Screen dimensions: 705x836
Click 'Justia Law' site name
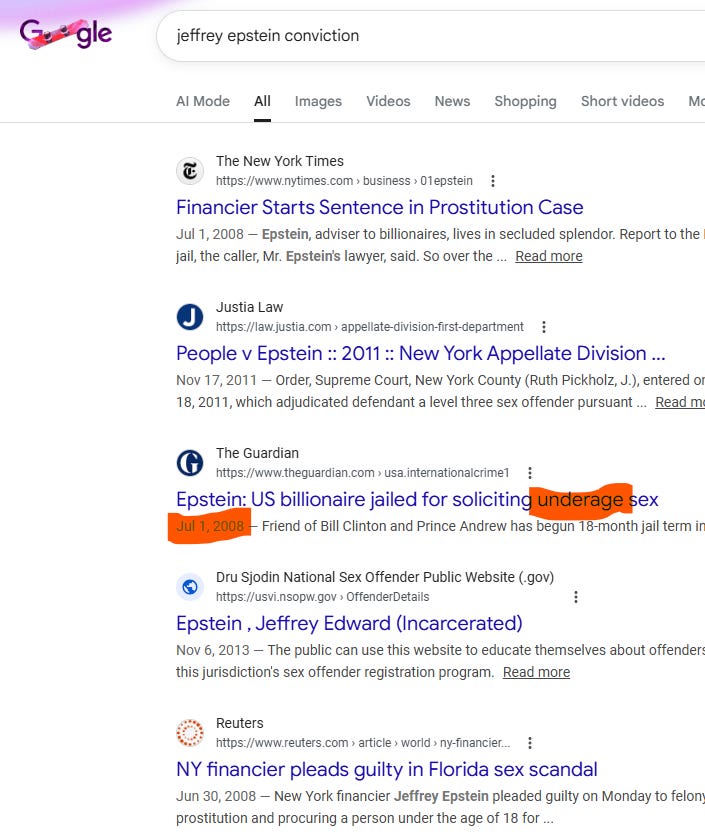(250, 307)
